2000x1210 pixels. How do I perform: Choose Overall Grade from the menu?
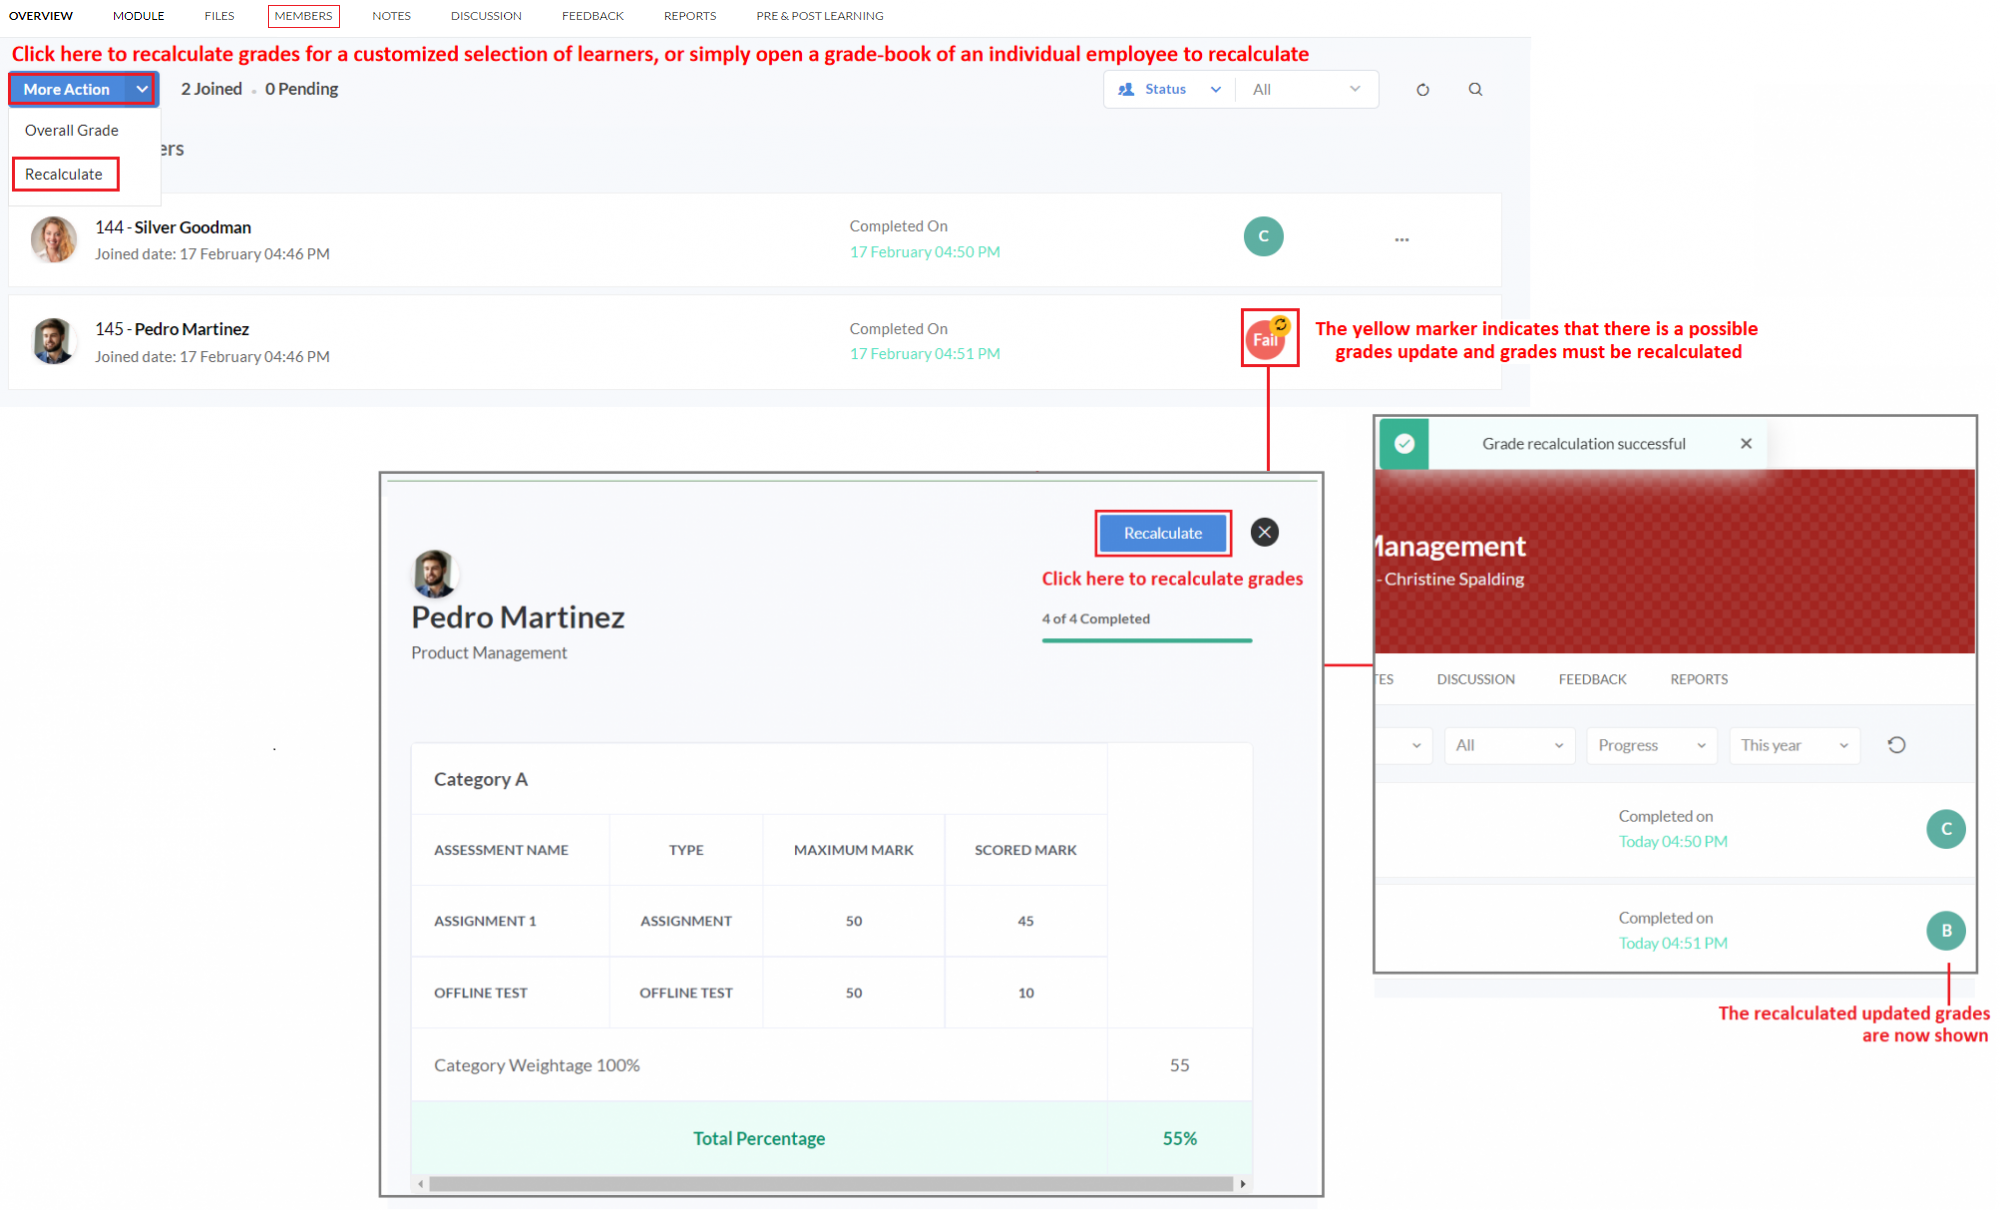[x=72, y=130]
